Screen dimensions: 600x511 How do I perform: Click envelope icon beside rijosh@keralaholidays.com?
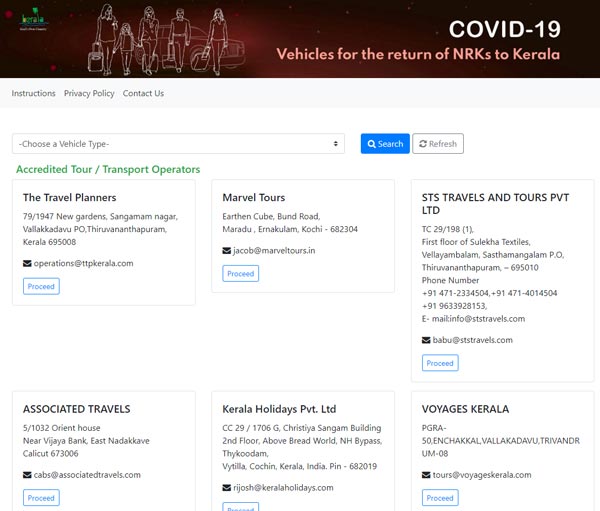227,488
